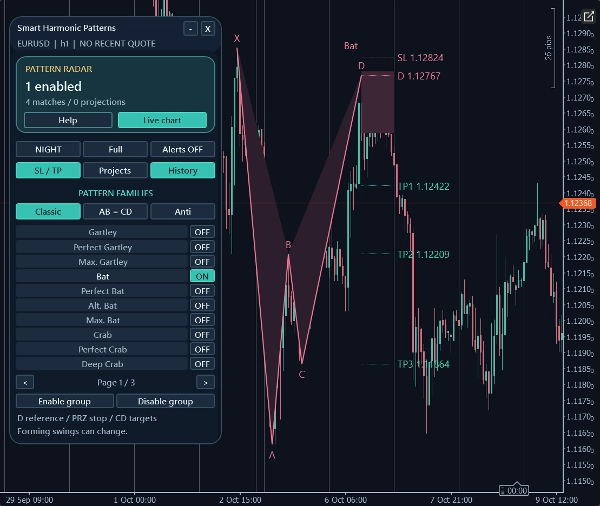Click the TP1 1.12422 level label

tap(424, 186)
